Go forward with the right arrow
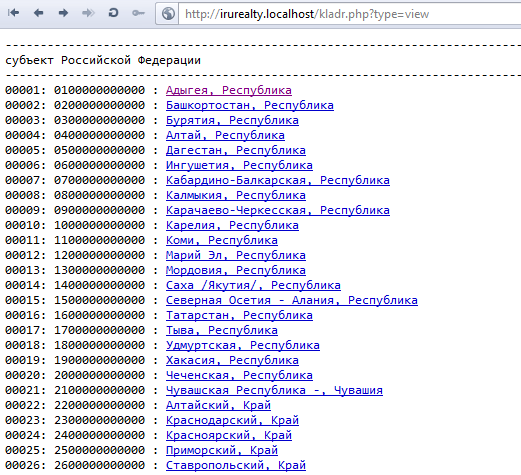The width and height of the screenshot is (521, 475). coord(63,13)
